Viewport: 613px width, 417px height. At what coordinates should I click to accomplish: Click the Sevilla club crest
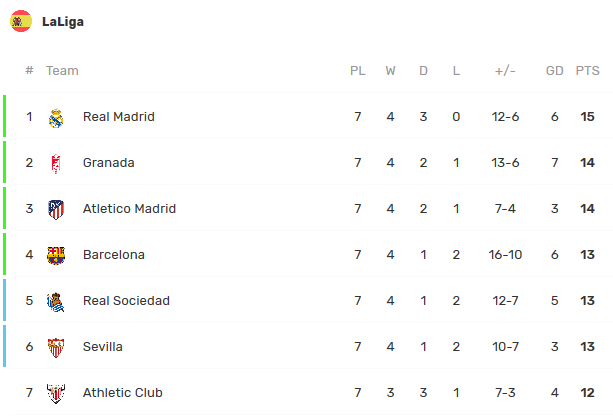point(56,347)
